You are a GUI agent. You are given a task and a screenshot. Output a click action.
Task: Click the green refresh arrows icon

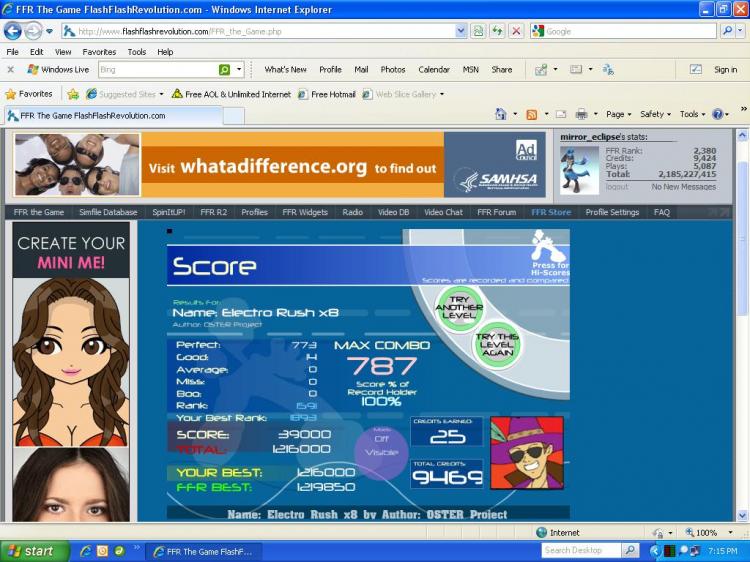coord(497,32)
